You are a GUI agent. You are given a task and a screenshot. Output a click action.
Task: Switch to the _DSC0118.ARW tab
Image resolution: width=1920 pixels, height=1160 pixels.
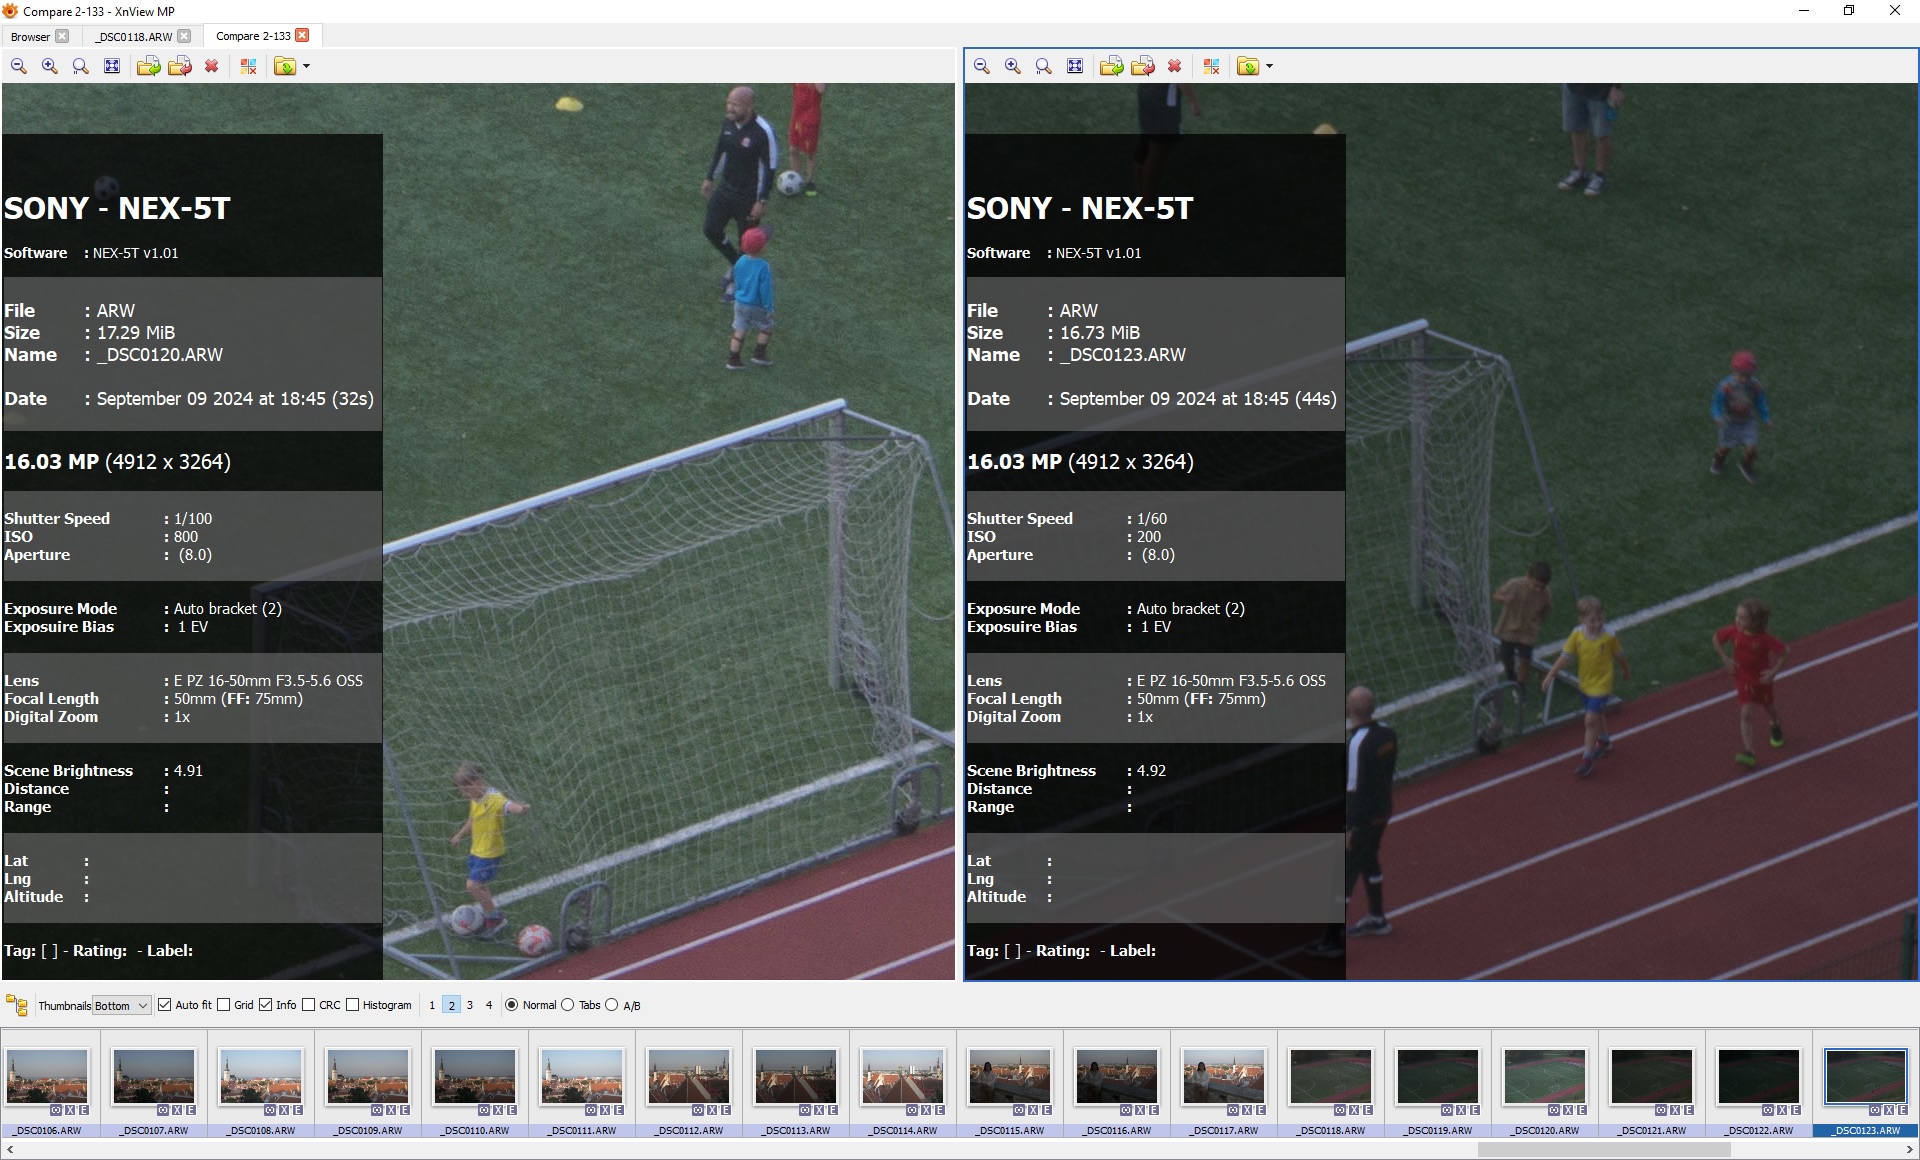134,36
